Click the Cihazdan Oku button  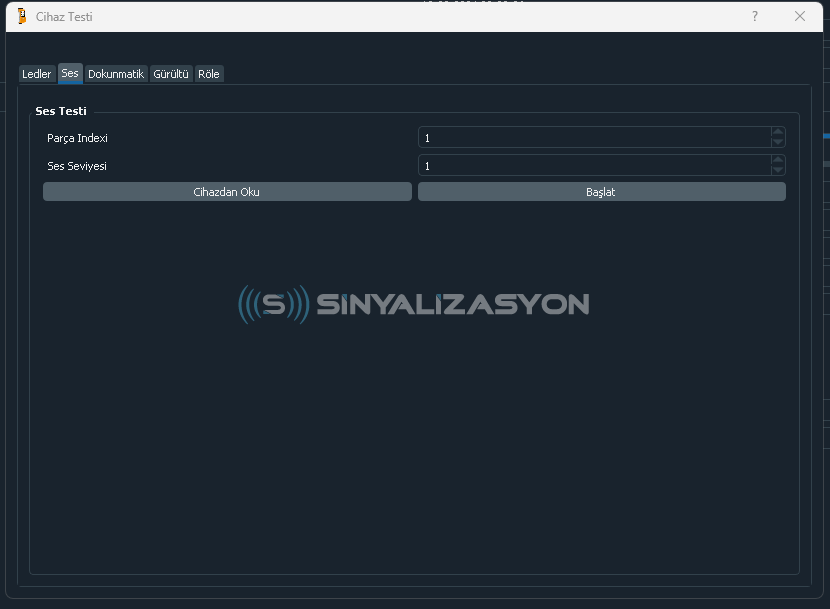(x=227, y=192)
